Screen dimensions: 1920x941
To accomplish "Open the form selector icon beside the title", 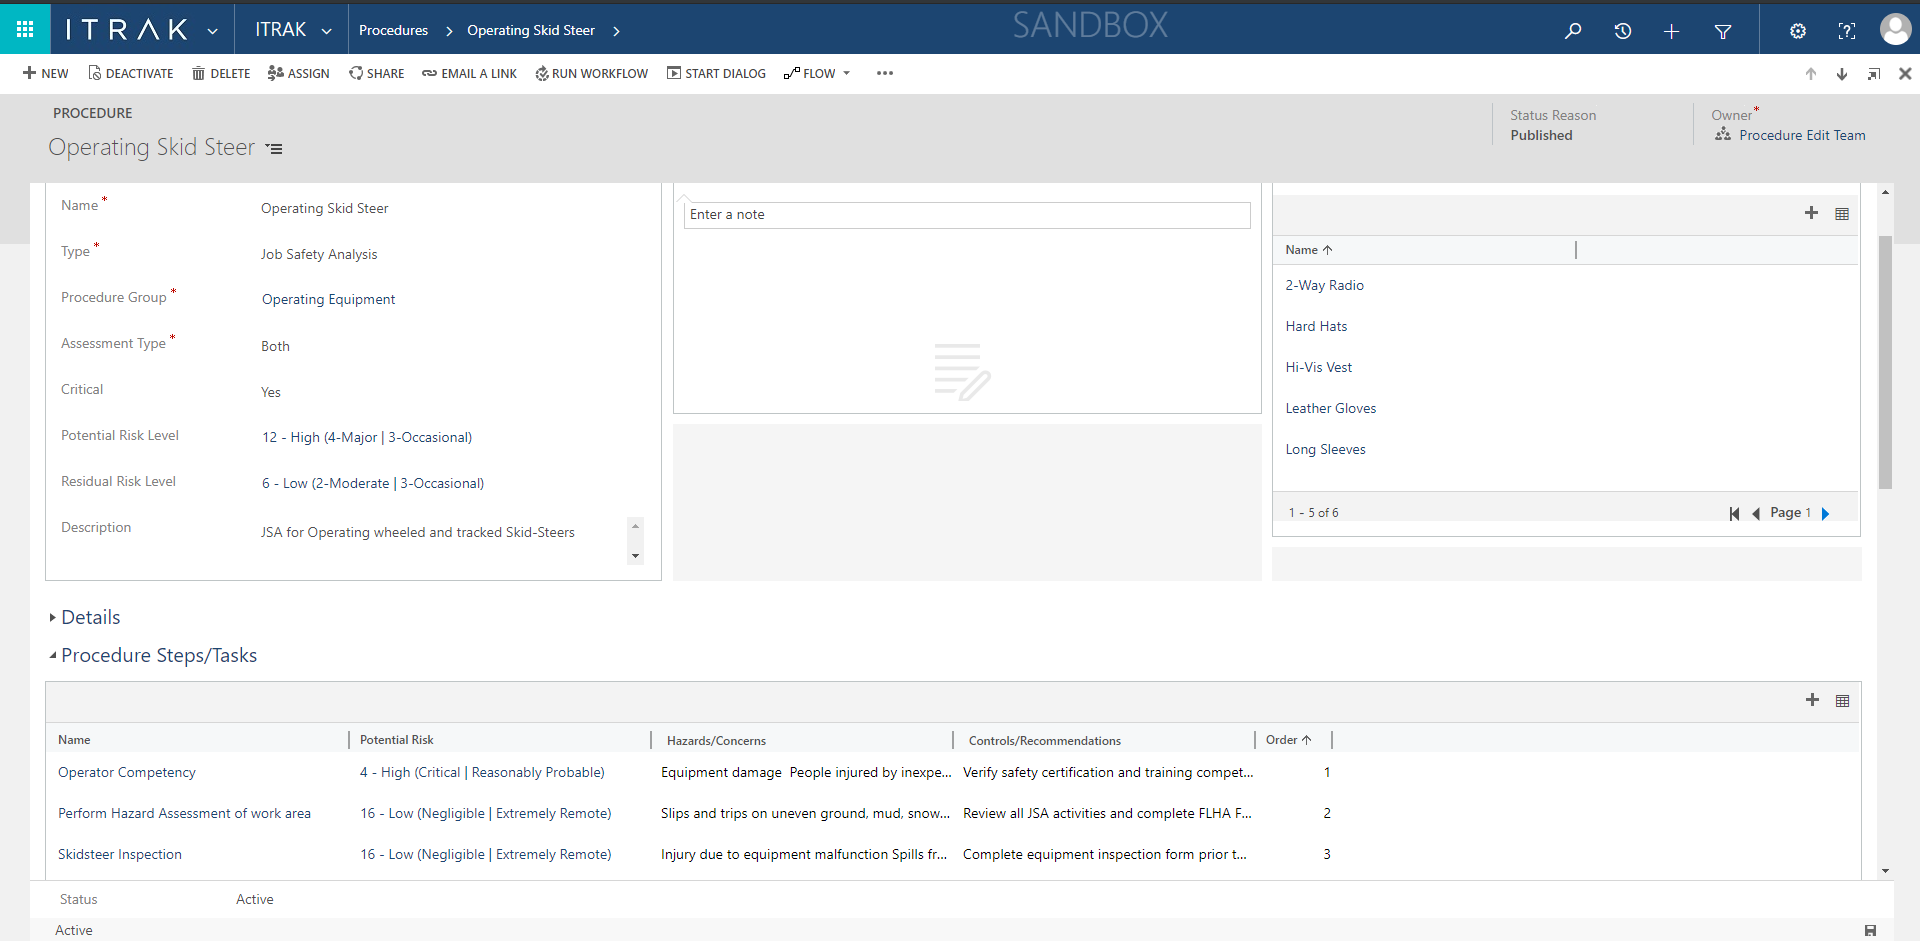I will click(x=274, y=148).
